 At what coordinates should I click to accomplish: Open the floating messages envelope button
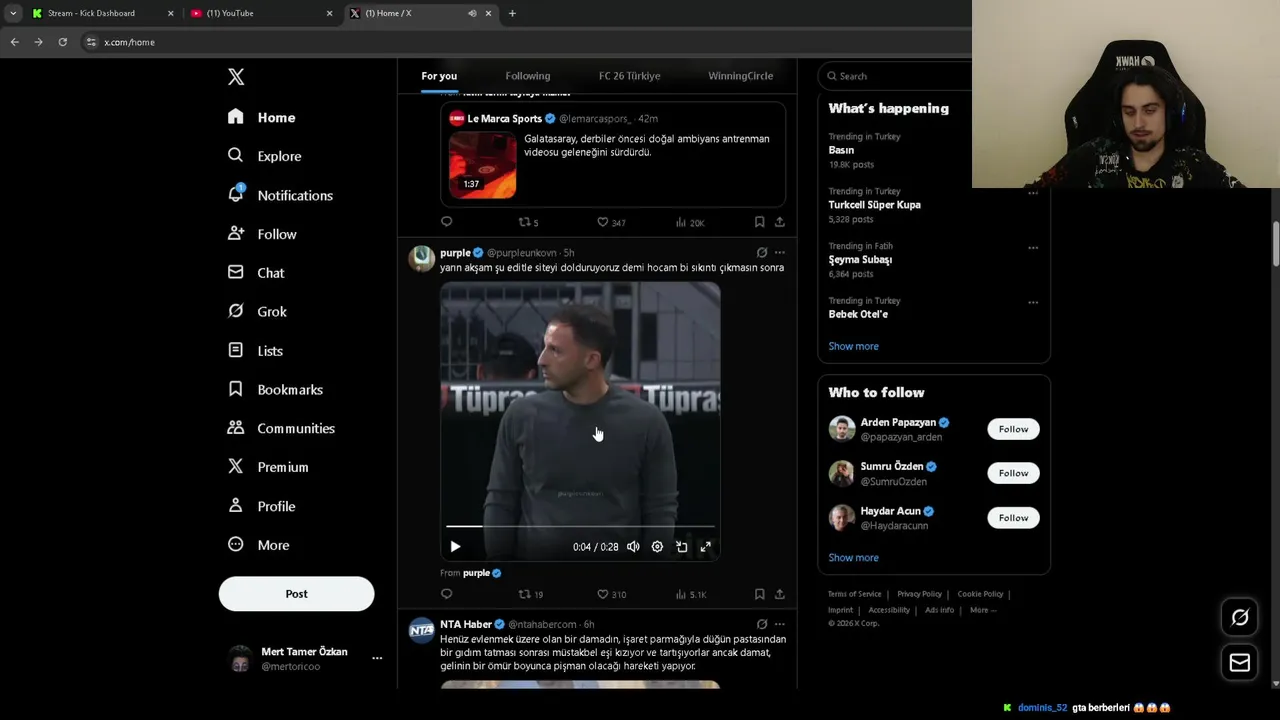pyautogui.click(x=1240, y=662)
